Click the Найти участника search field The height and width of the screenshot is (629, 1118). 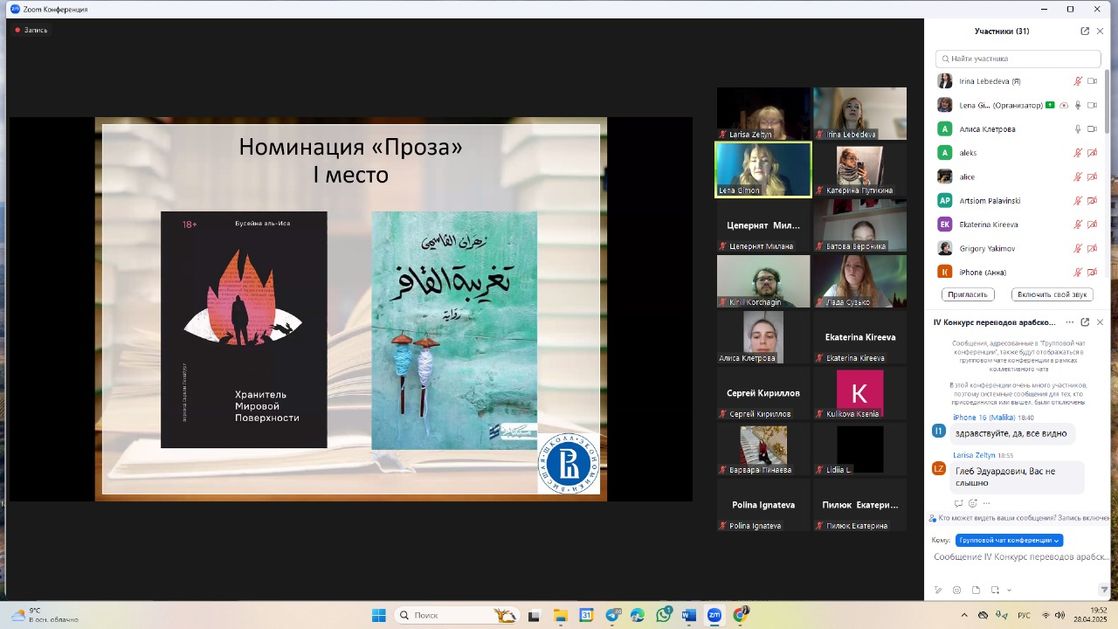[1018, 58]
